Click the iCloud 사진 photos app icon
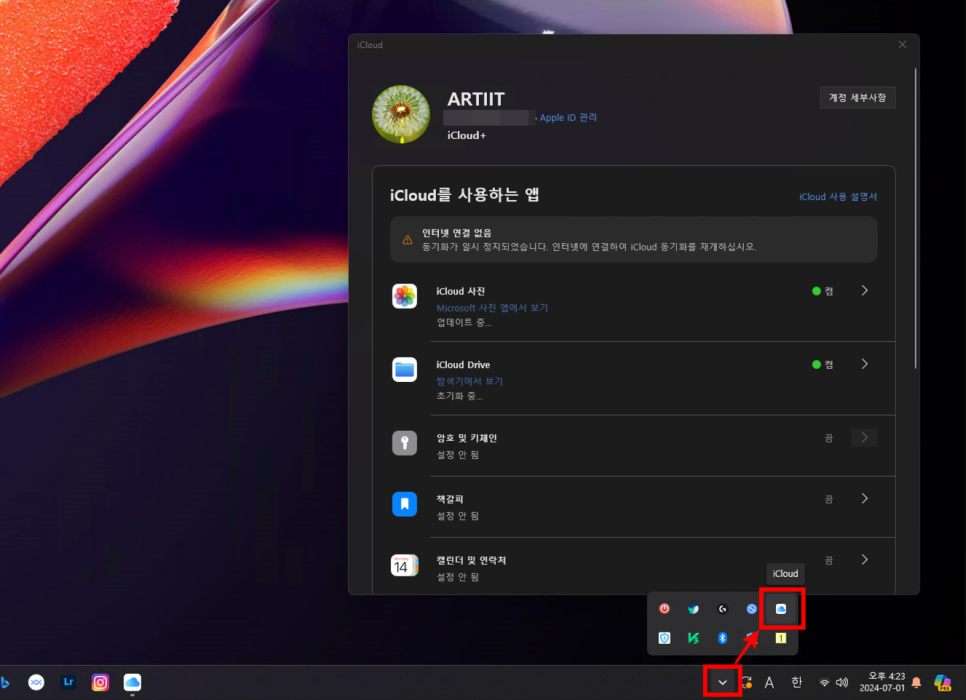This screenshot has width=966, height=700. coord(404,296)
